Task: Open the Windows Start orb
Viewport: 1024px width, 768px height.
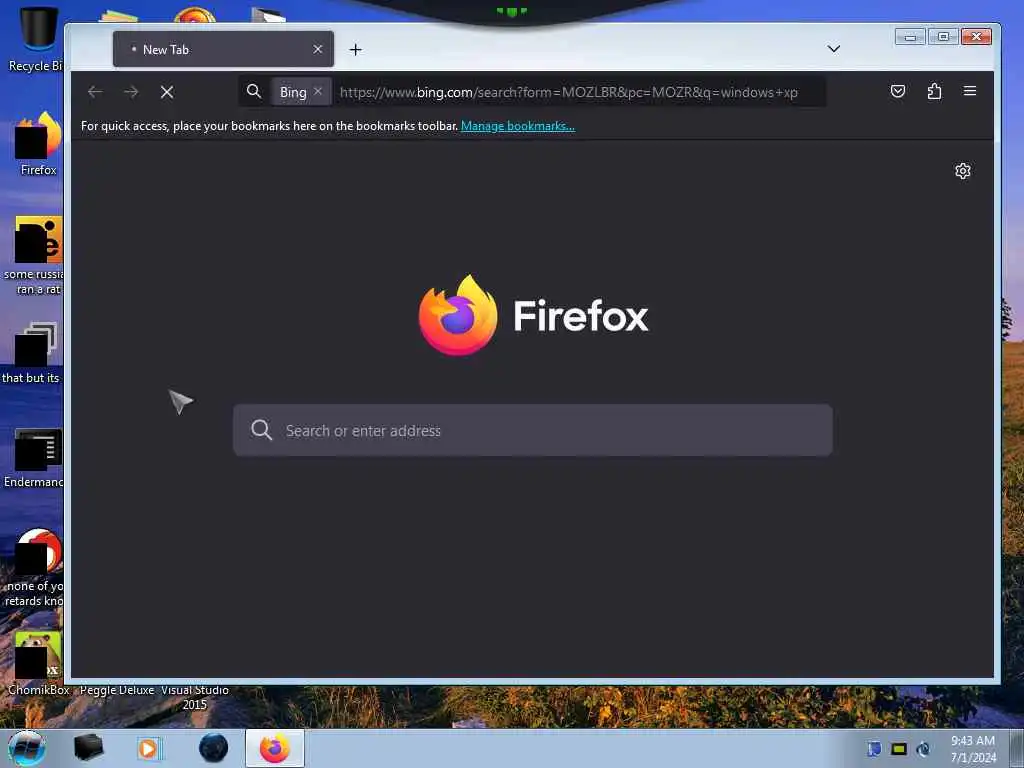Action: click(27, 748)
